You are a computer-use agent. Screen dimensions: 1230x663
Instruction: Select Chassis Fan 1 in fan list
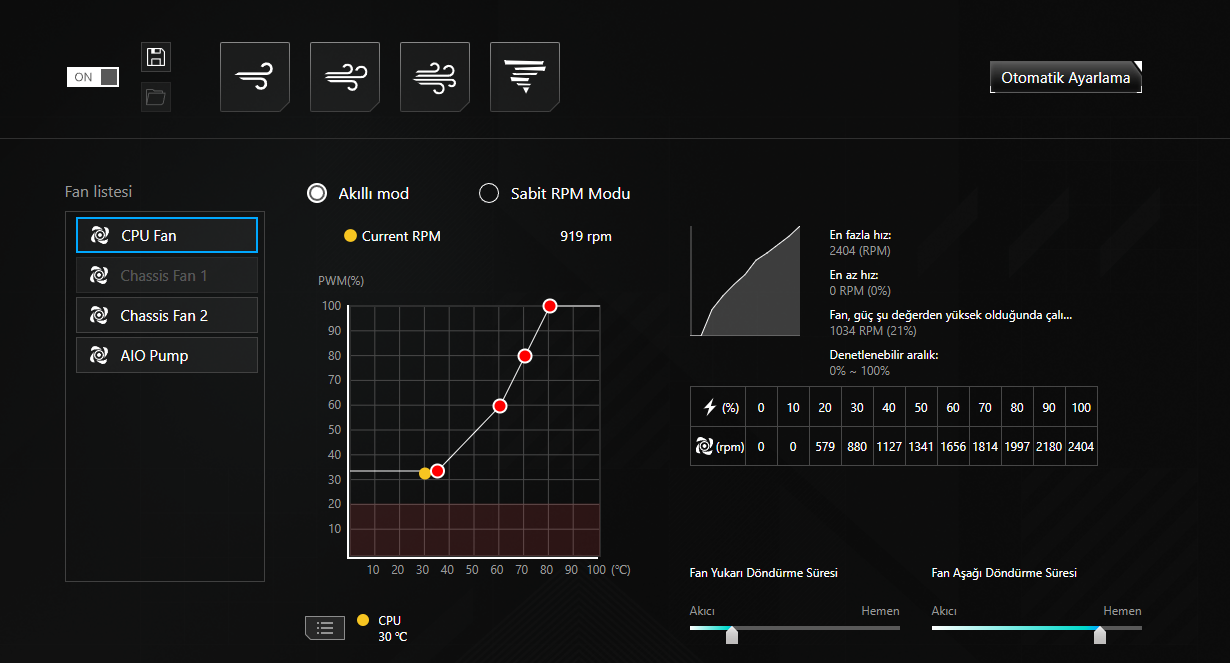(x=167, y=275)
